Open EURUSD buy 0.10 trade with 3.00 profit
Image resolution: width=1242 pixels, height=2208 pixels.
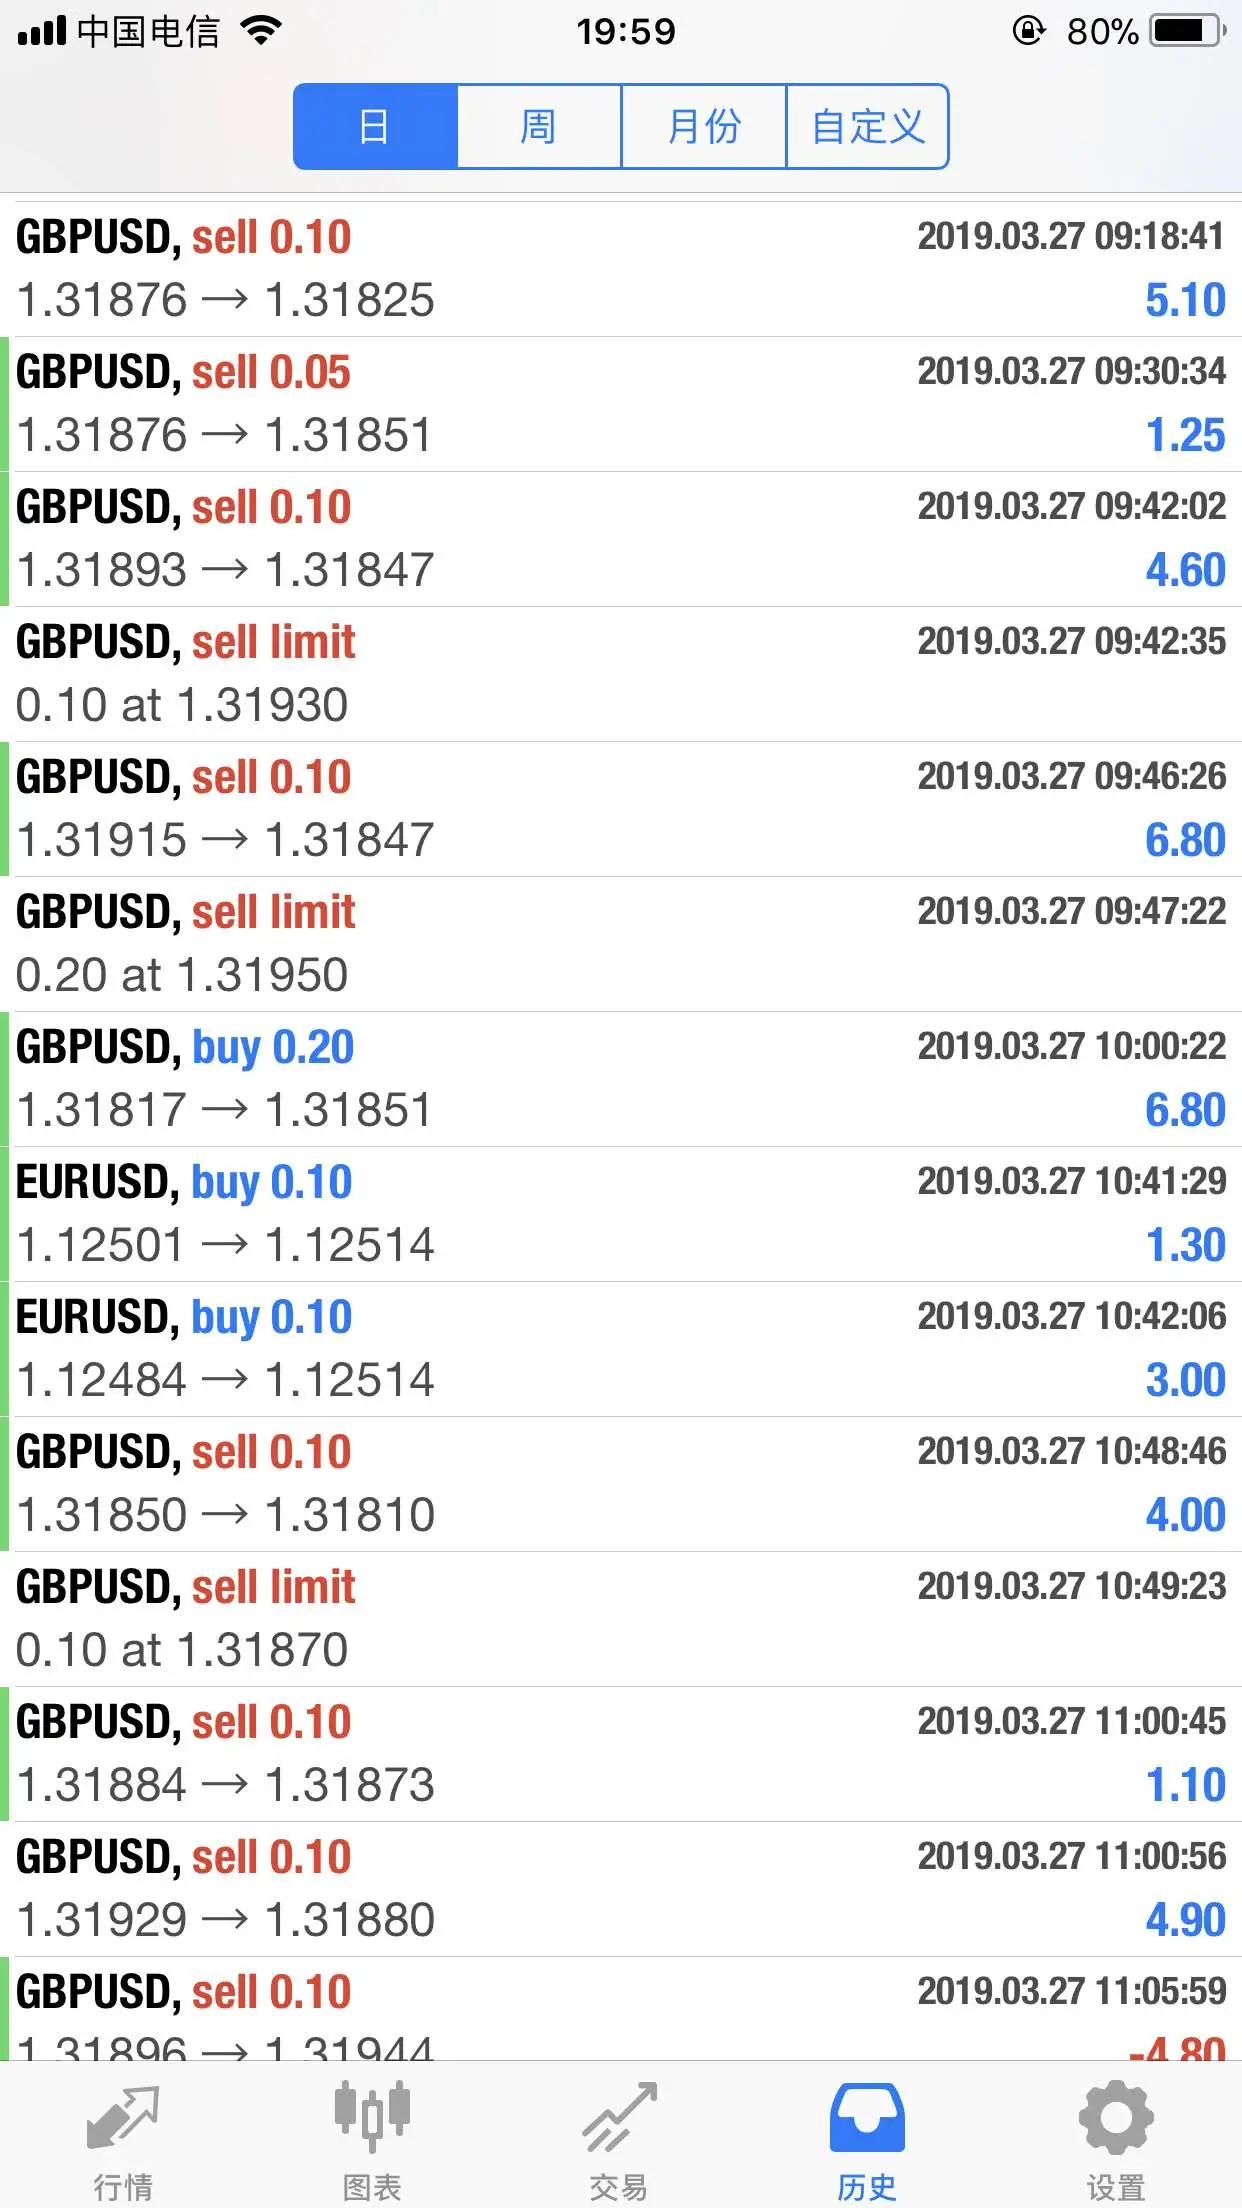point(621,1349)
